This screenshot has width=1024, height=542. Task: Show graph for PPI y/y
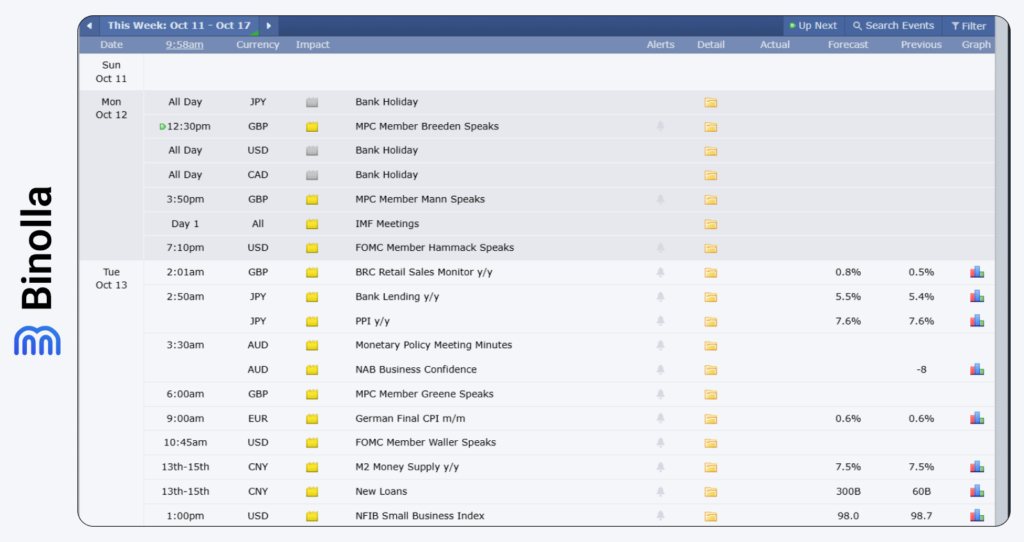click(x=977, y=320)
